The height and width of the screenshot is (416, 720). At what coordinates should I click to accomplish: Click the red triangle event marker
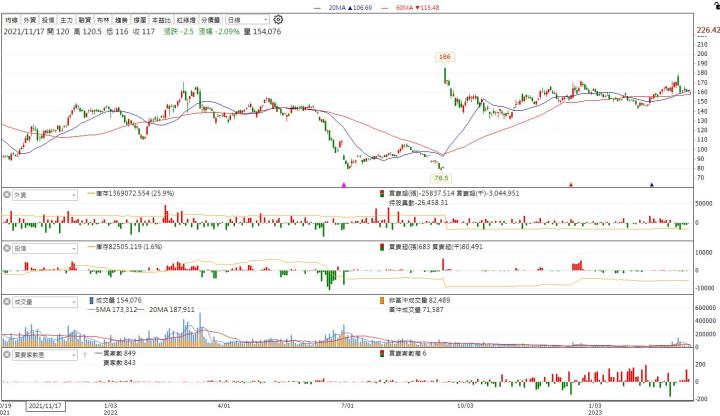(570, 184)
